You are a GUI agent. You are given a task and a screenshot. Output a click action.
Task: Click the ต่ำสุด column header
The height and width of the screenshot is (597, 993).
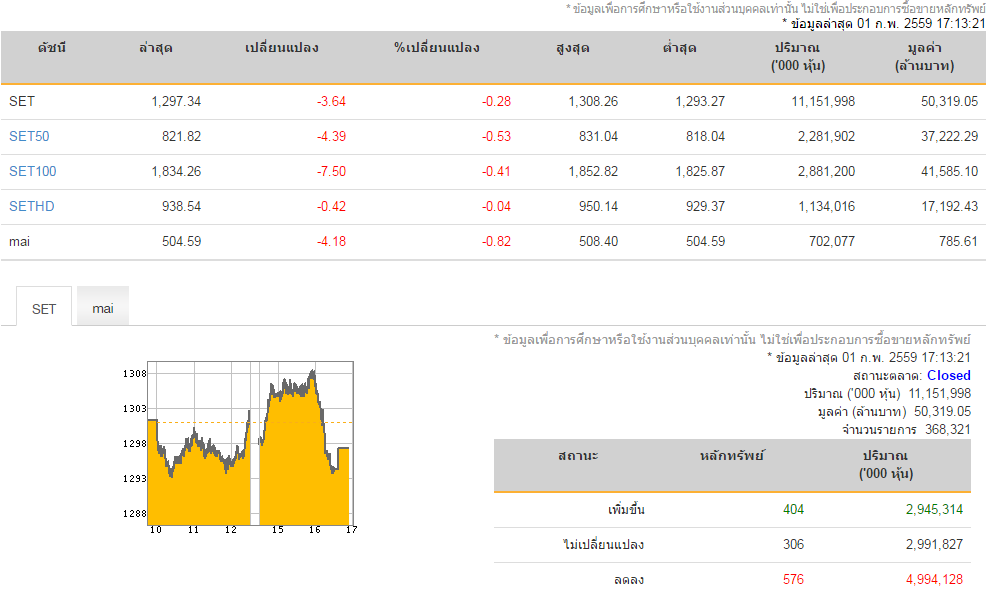click(x=680, y=48)
